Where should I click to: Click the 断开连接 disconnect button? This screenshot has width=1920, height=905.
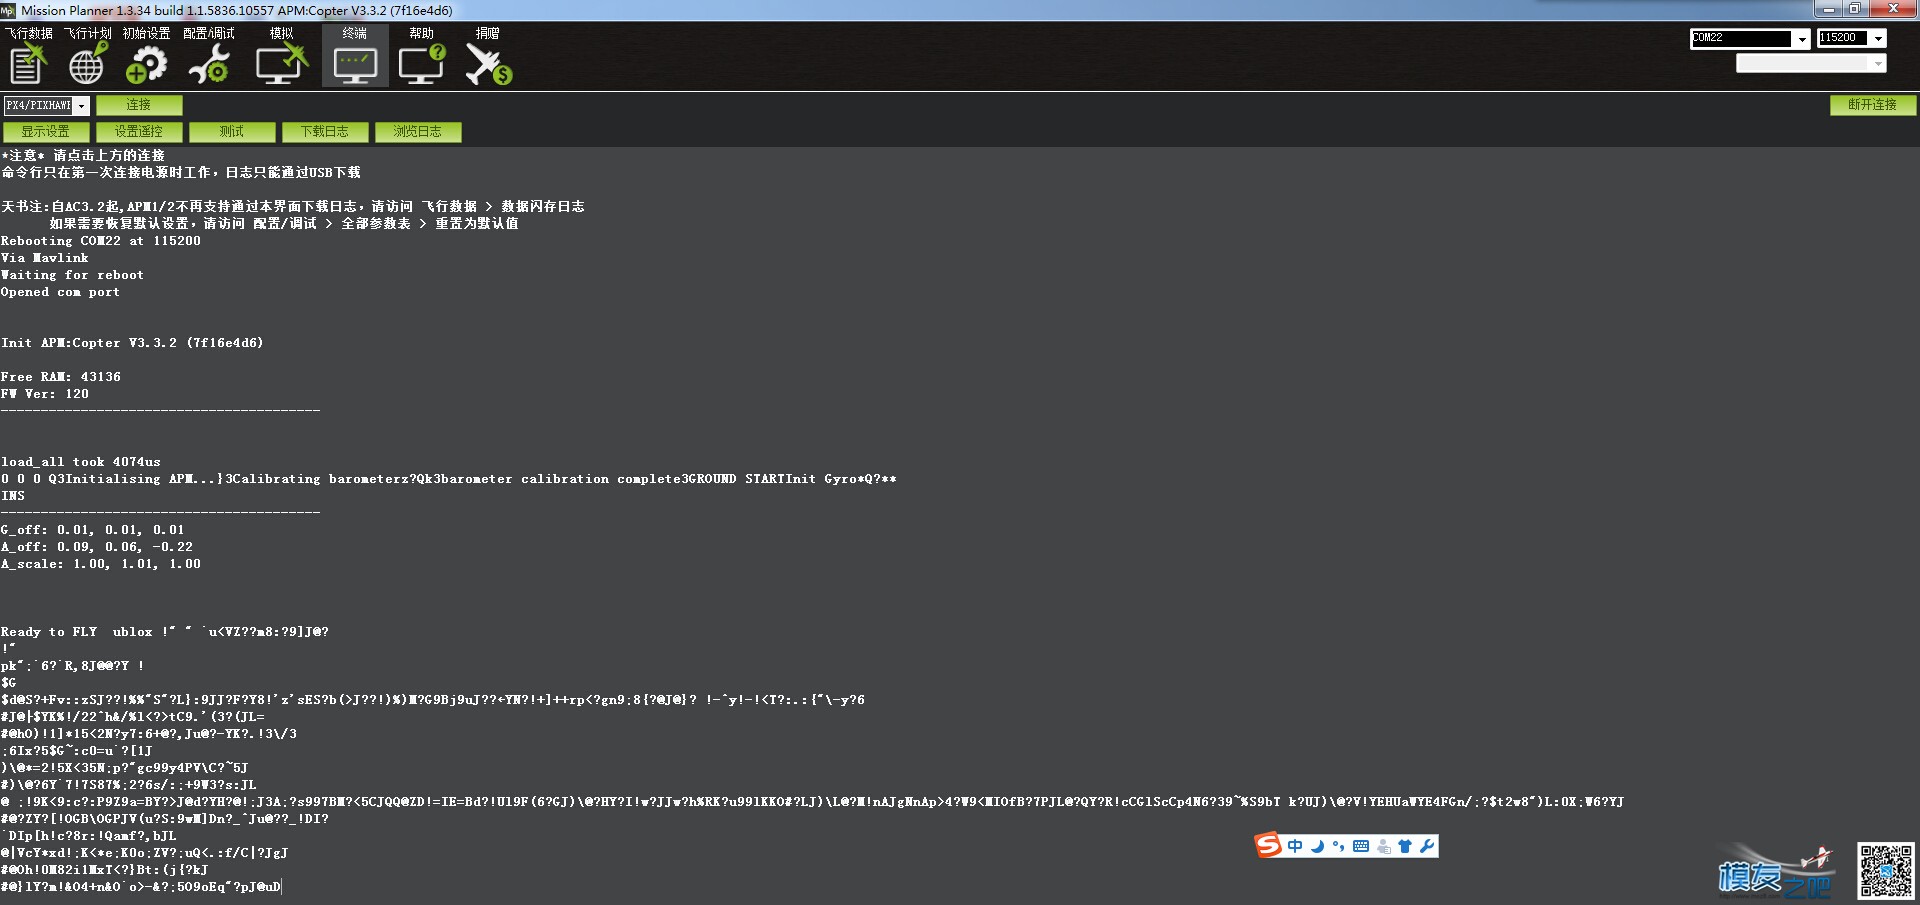[x=1872, y=105]
